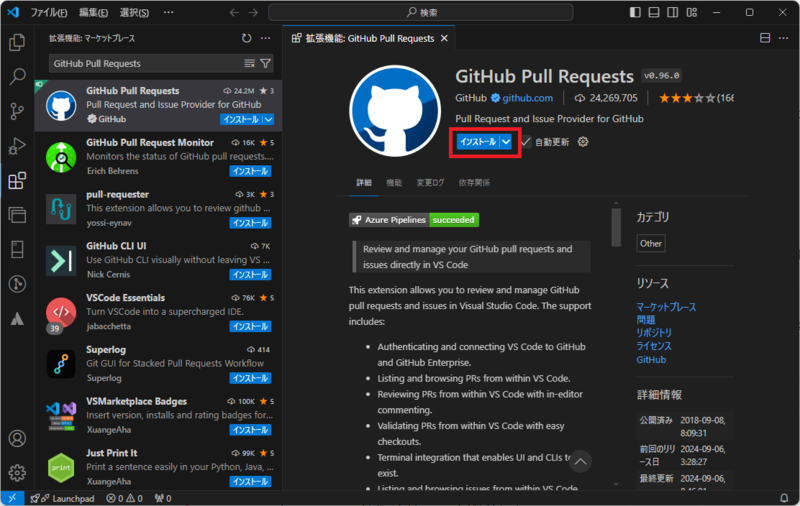The image size is (800, 506).
Task: Open the customize layout icon
Action: pyautogui.click(x=692, y=12)
